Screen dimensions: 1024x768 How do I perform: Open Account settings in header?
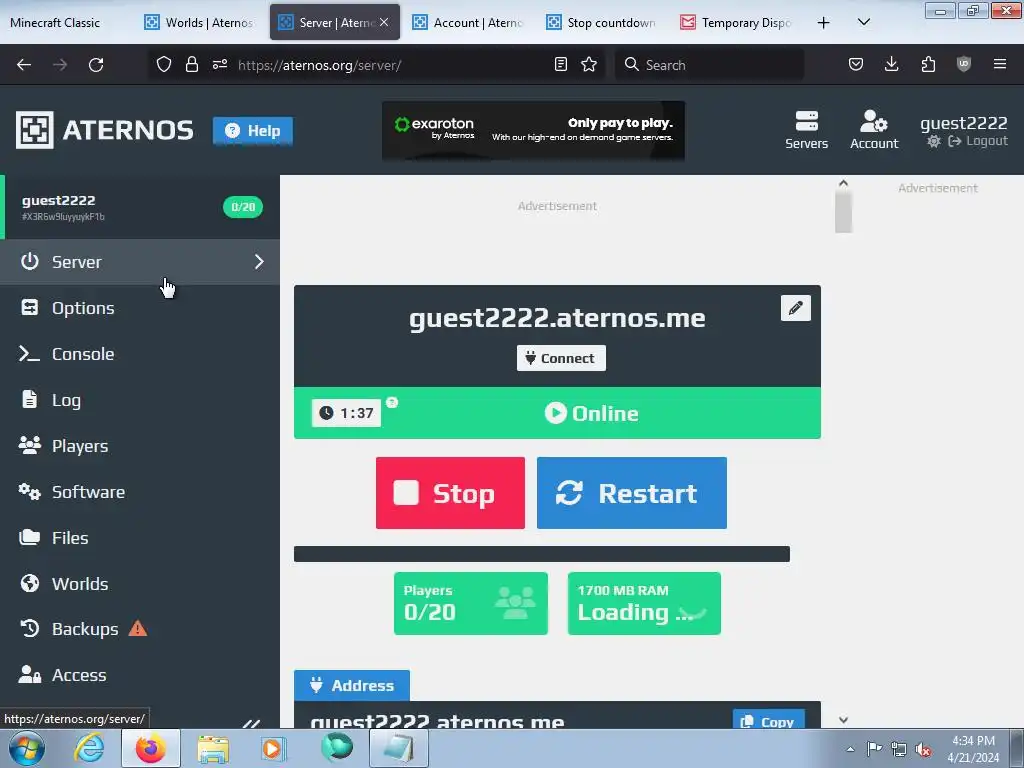874,130
